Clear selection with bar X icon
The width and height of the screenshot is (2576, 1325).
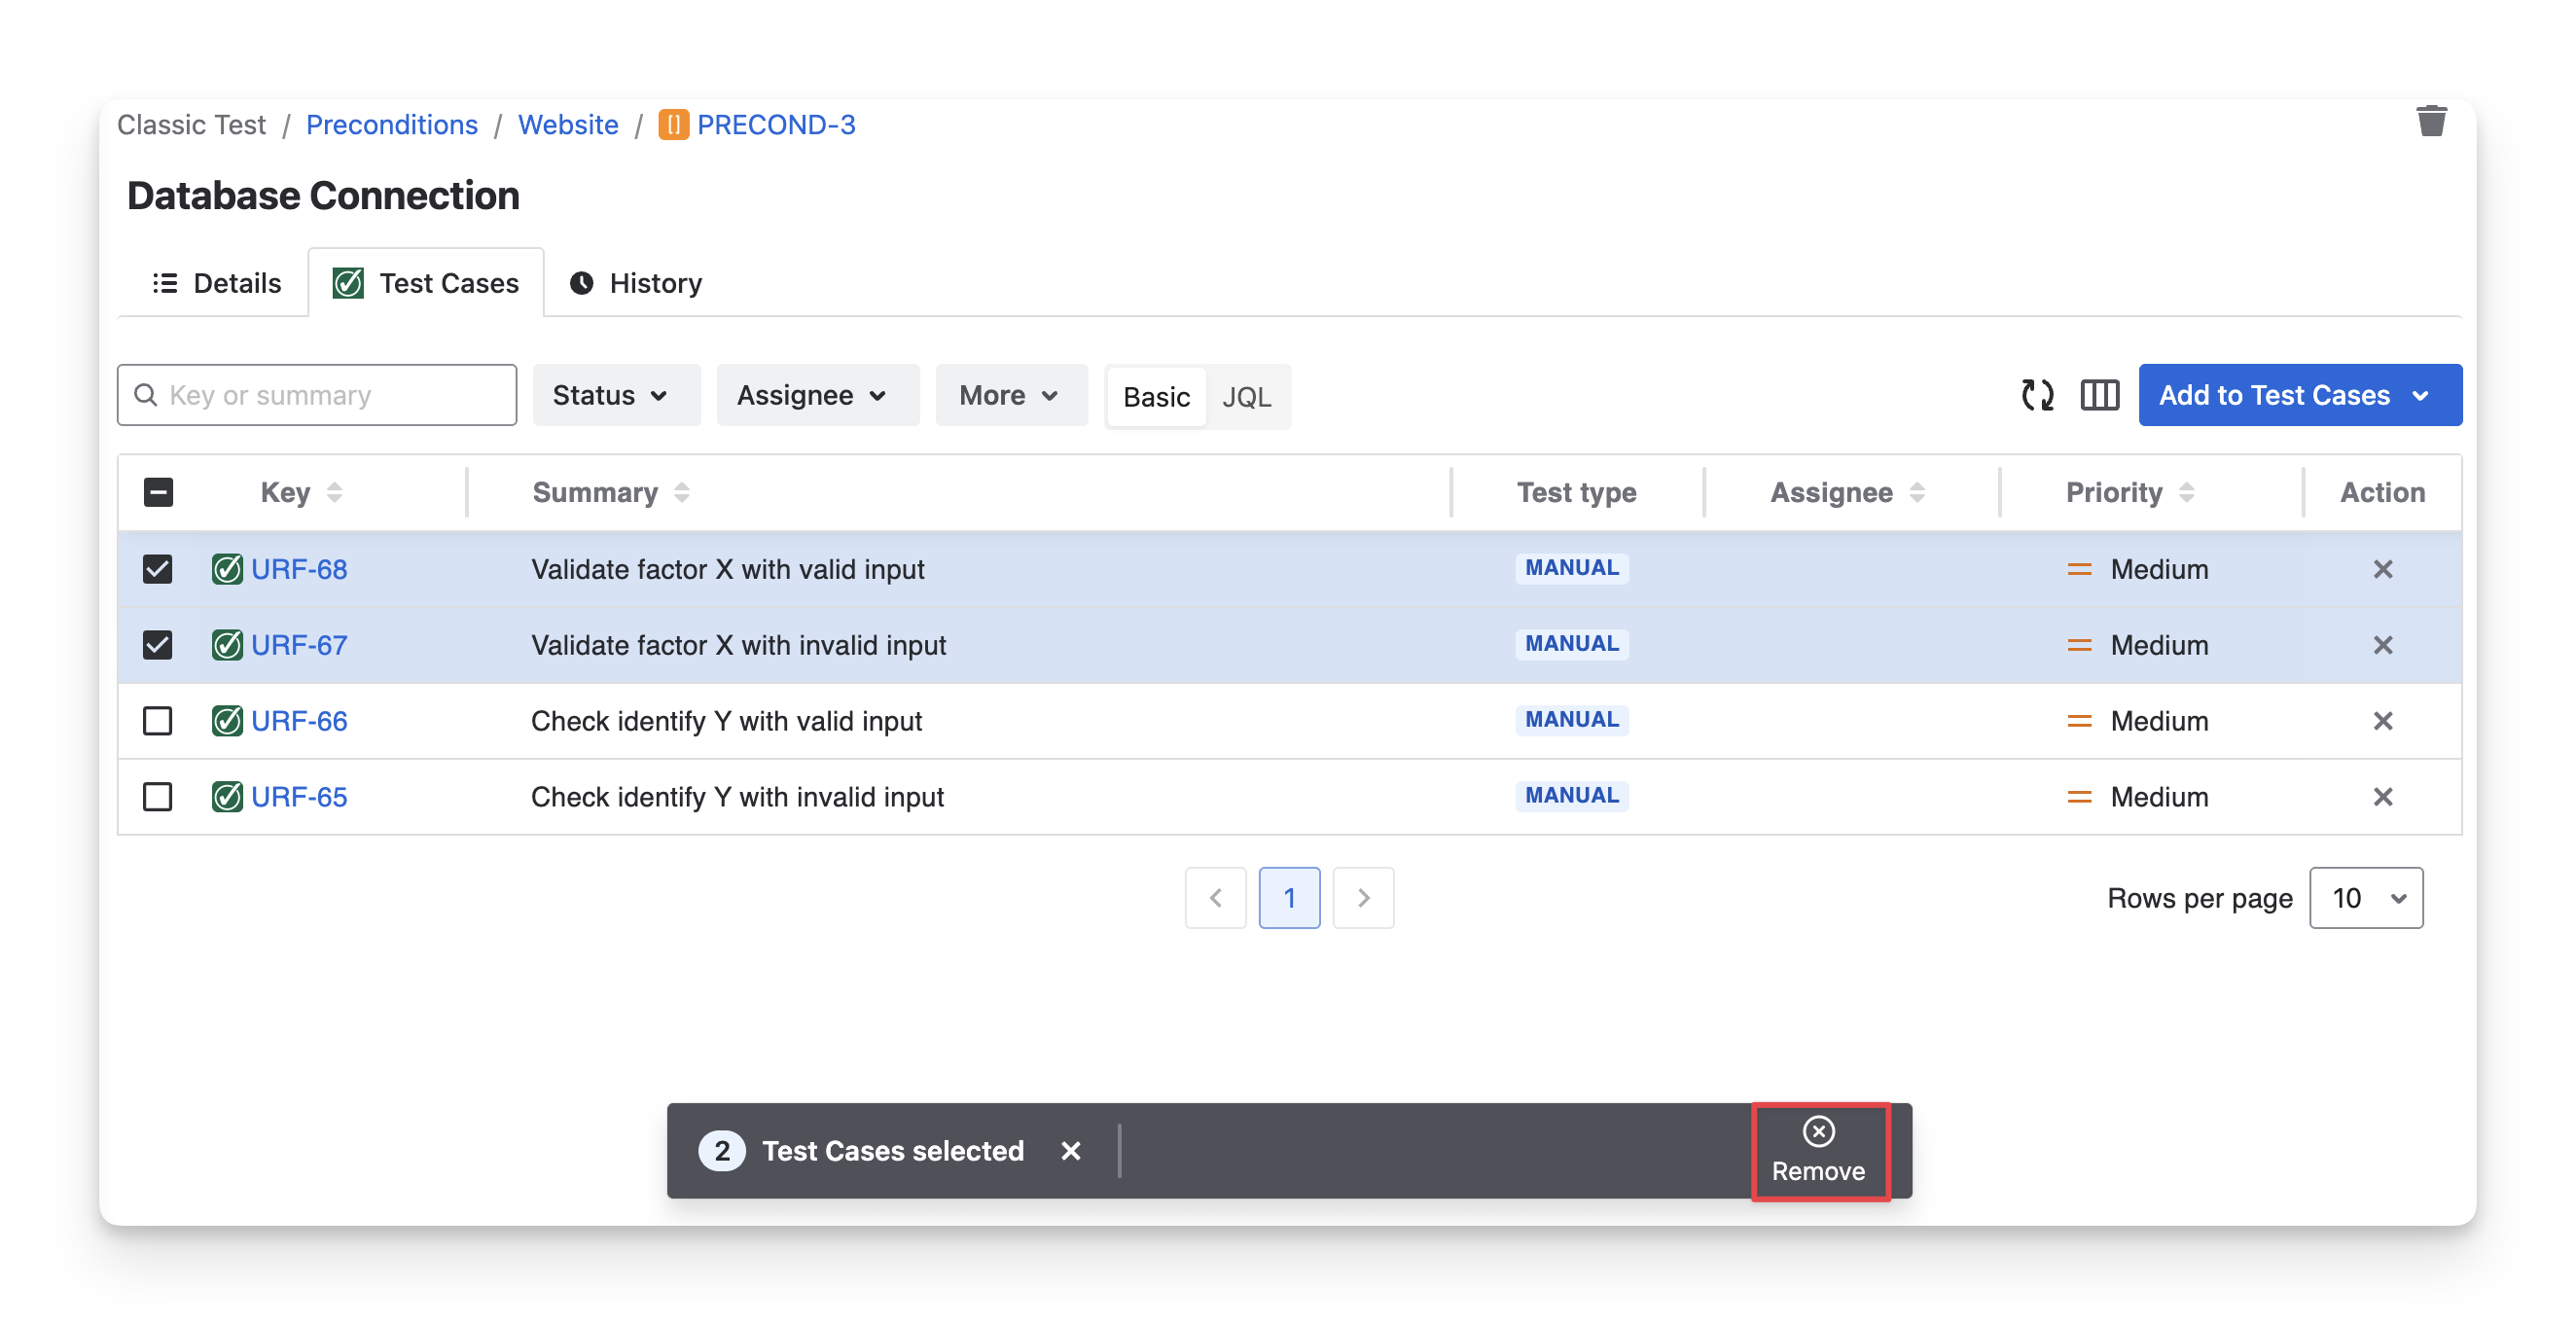coord(1070,1151)
